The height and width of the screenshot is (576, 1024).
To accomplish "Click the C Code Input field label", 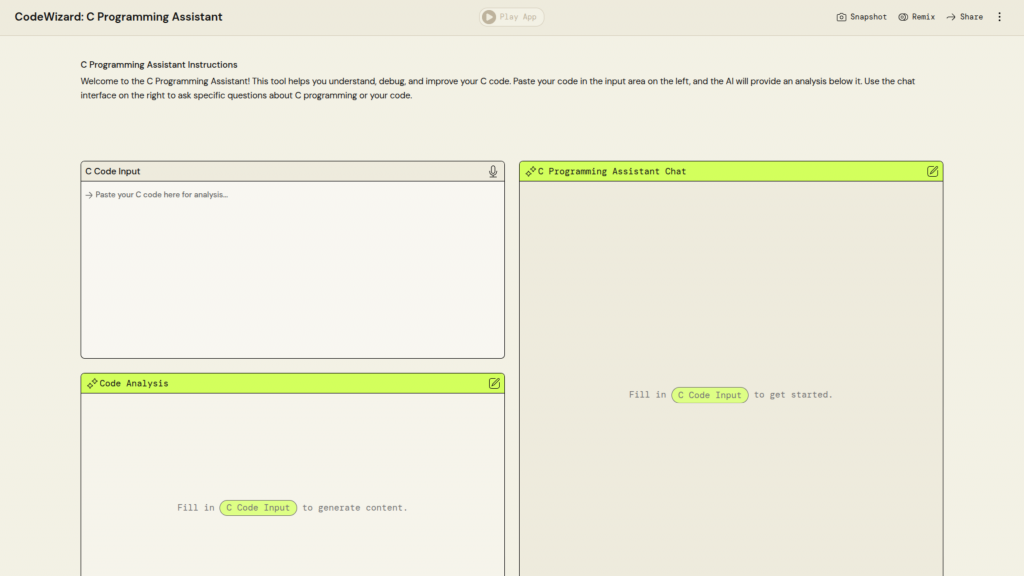I will coord(113,172).
